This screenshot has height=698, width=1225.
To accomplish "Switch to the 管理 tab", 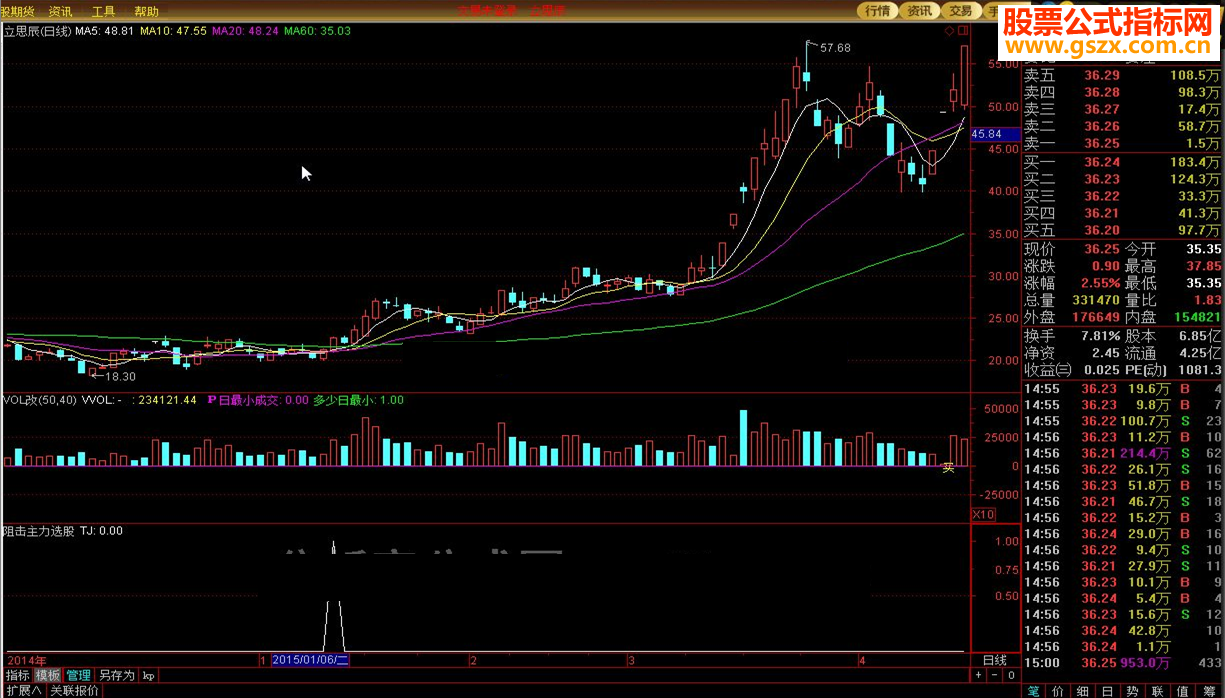I will pyautogui.click(x=79, y=675).
